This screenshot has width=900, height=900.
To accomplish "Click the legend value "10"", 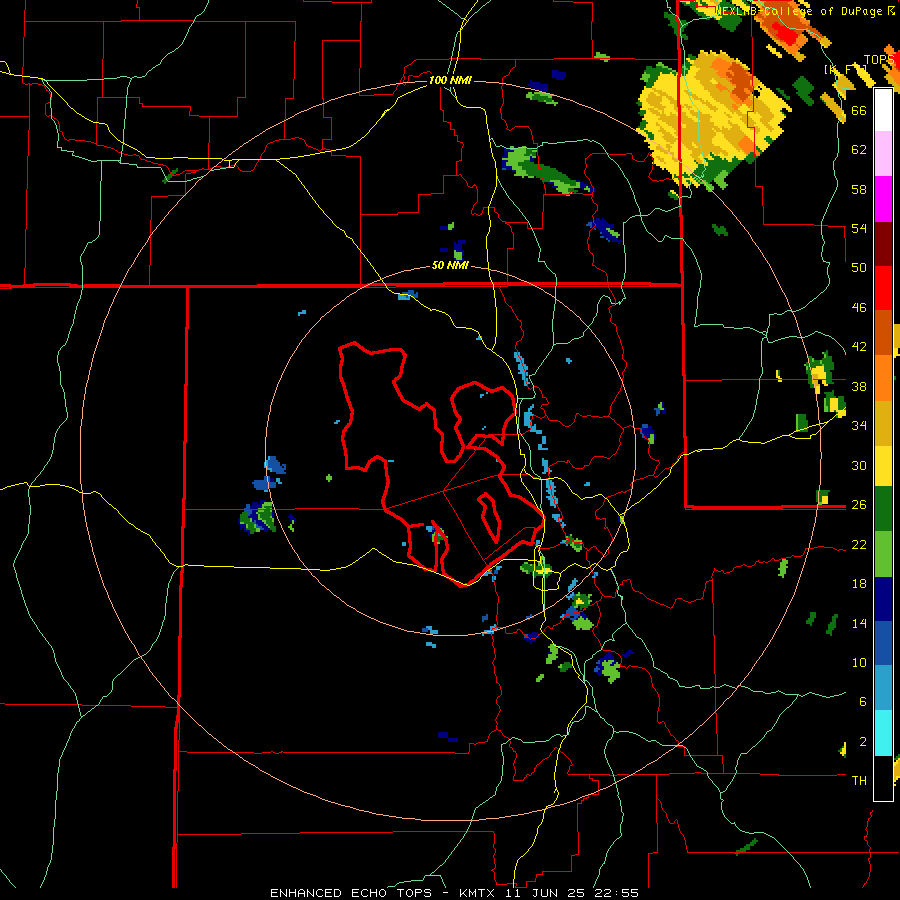I will click(859, 662).
